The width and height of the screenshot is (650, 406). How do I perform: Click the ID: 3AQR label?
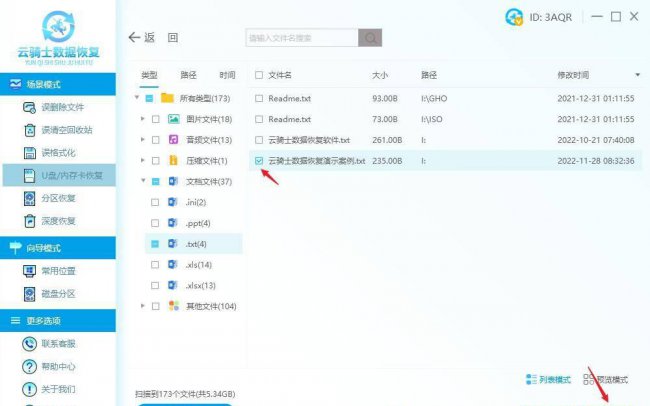click(x=551, y=17)
